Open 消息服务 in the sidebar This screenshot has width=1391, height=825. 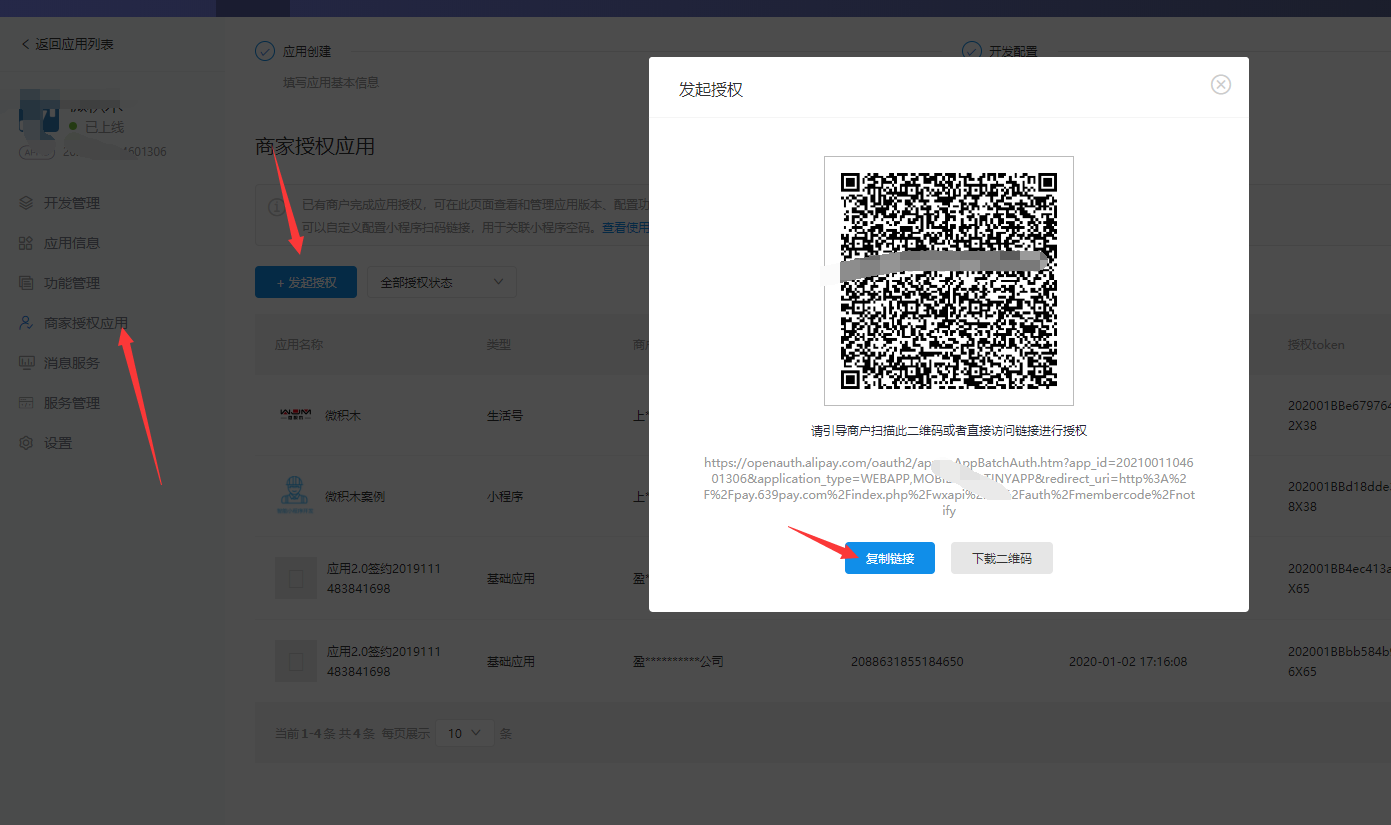pyautogui.click(x=72, y=363)
